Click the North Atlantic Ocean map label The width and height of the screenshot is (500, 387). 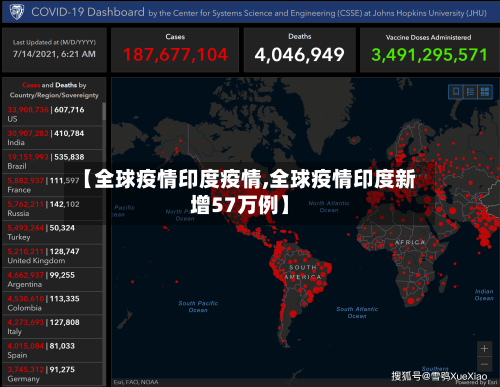point(329,207)
